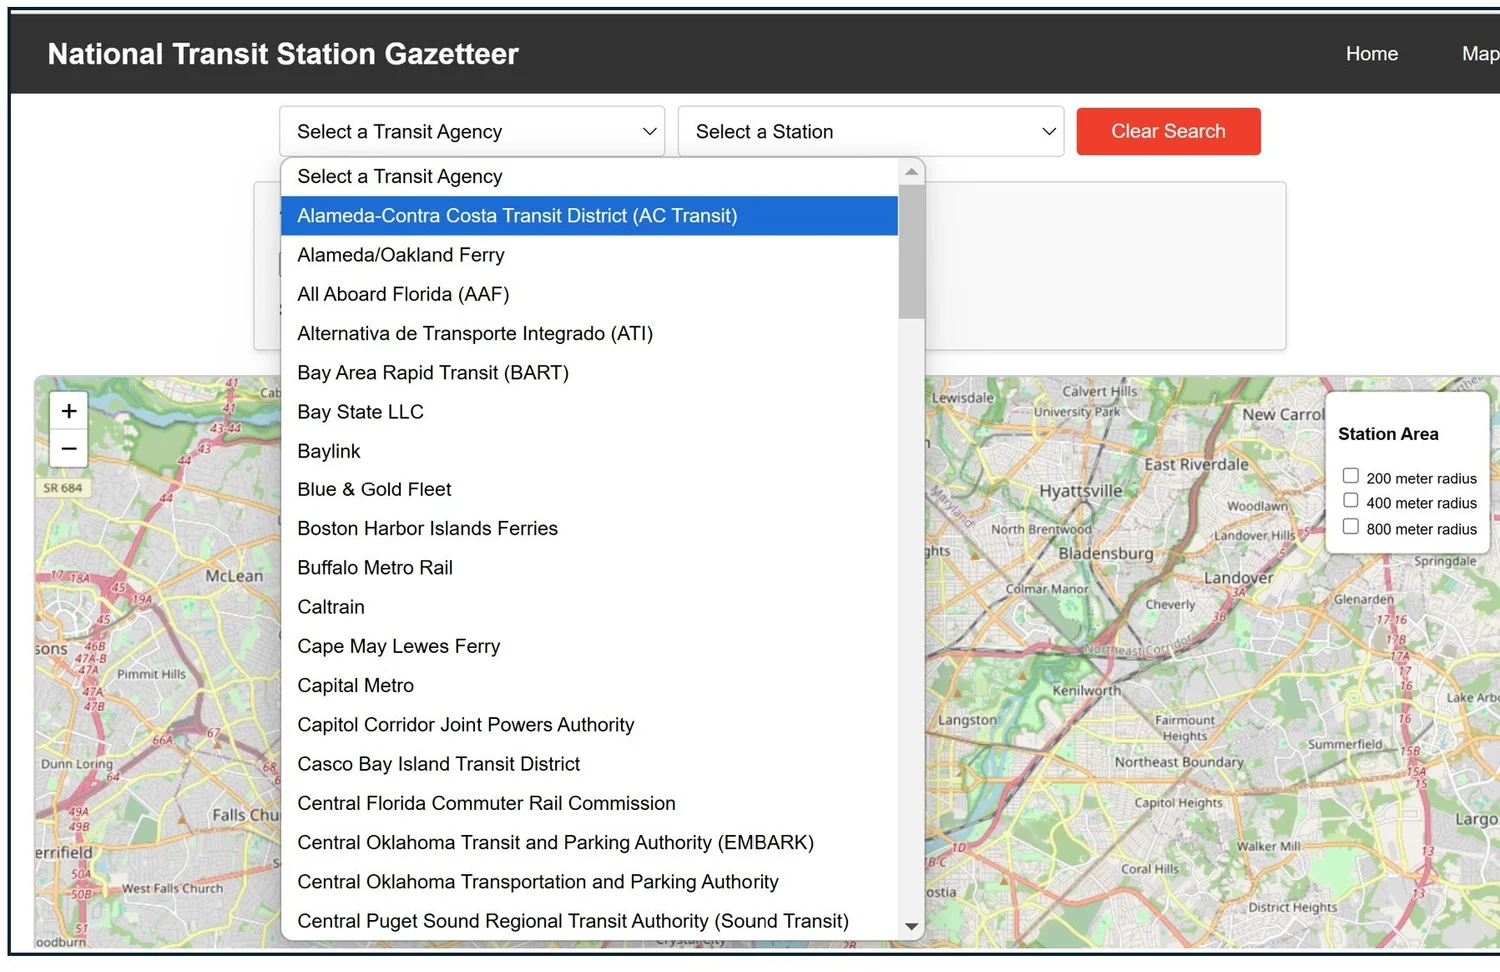Viewport: 1500px width, 972px height.
Task: Select Central Puget Sound Regional Transit Authority
Action: click(572, 920)
